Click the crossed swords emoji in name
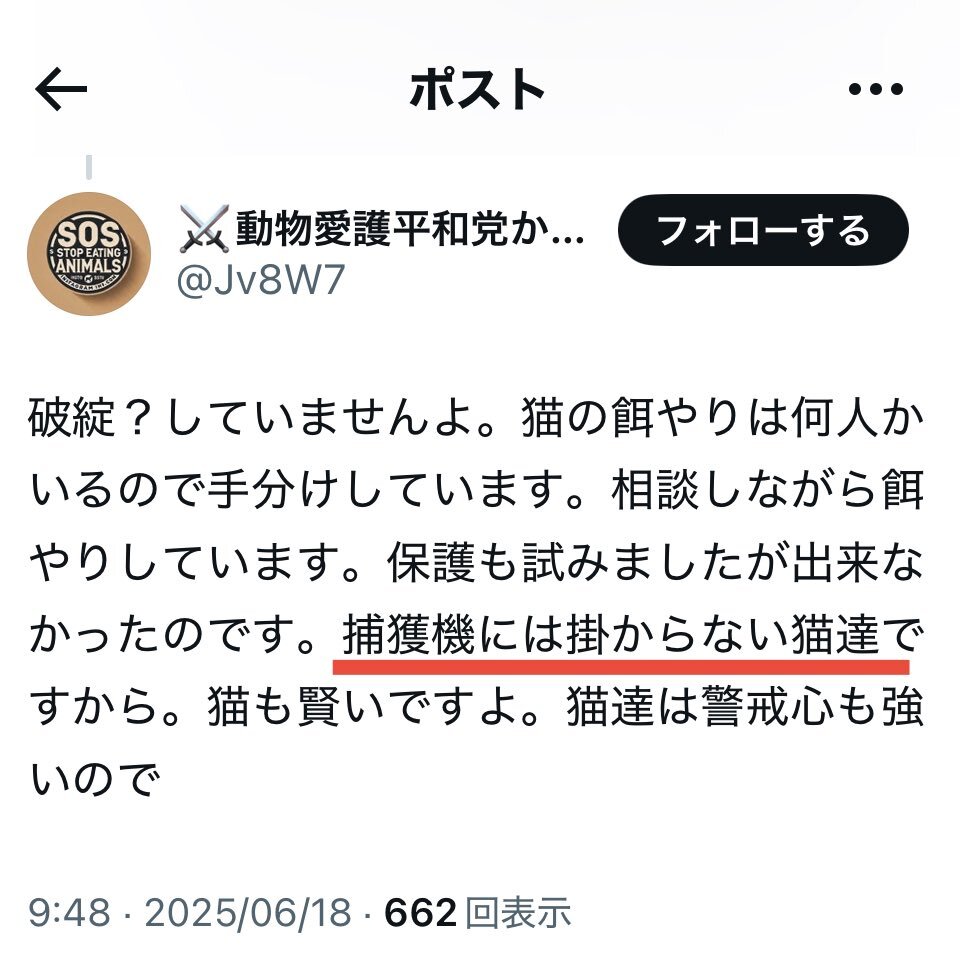The width and height of the screenshot is (960, 965). 204,229
